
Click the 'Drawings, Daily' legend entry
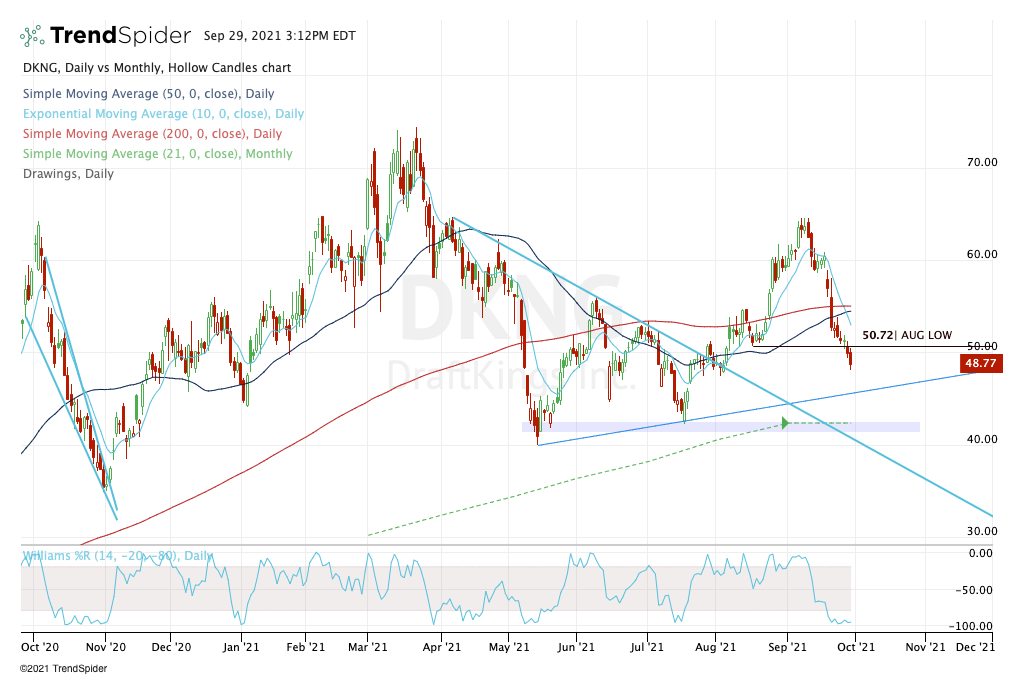point(68,174)
